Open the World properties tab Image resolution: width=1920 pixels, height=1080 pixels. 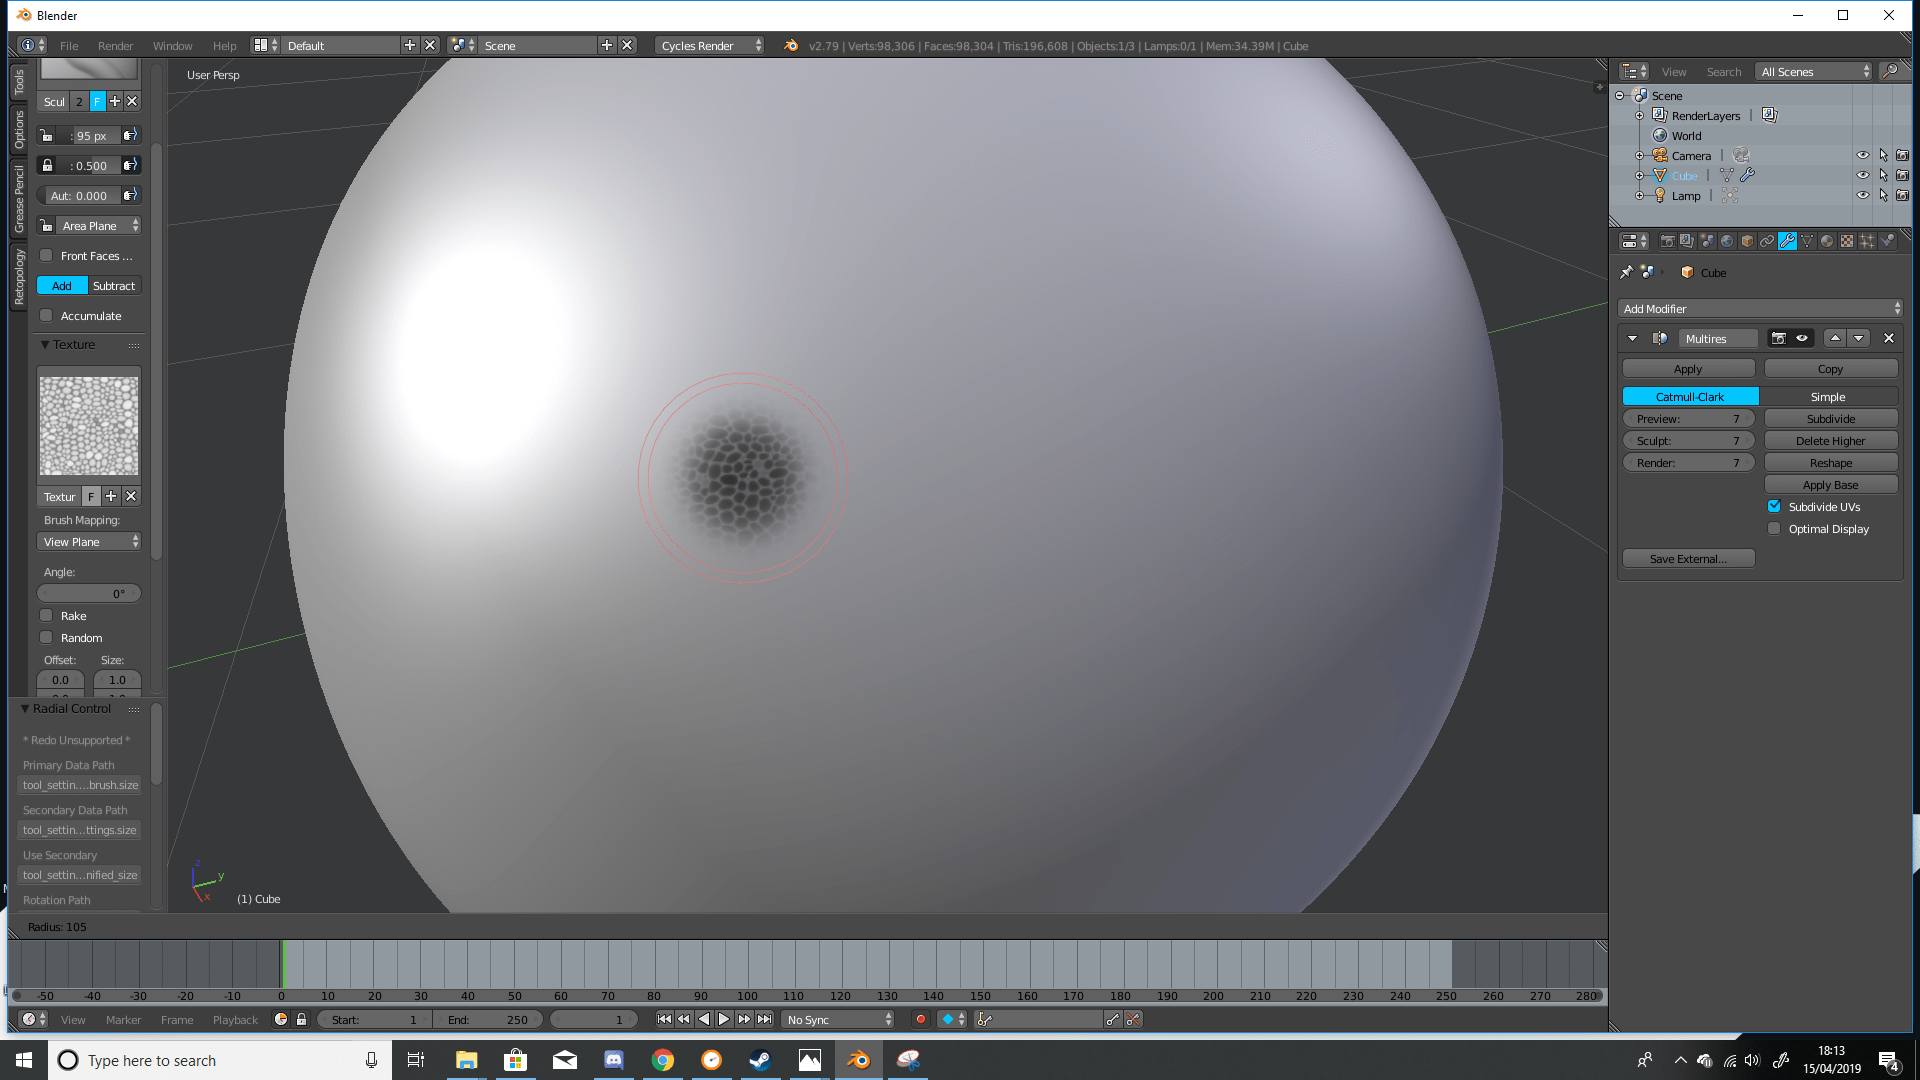pyautogui.click(x=1727, y=240)
